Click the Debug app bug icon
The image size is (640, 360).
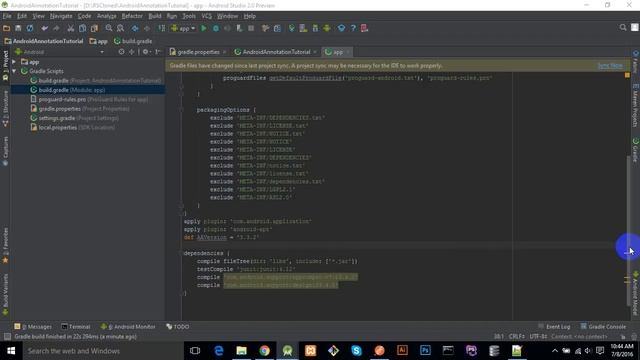[x=216, y=28]
